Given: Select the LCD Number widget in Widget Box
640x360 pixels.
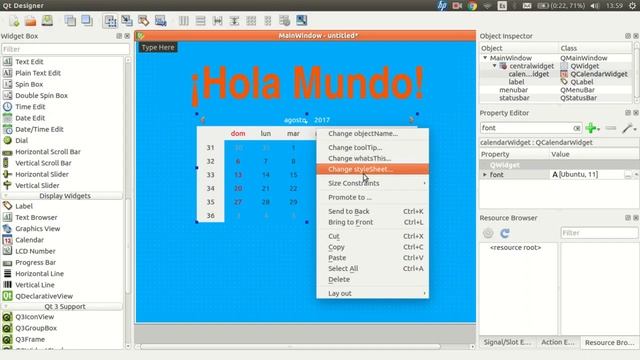Looking at the screenshot, I should coord(35,251).
